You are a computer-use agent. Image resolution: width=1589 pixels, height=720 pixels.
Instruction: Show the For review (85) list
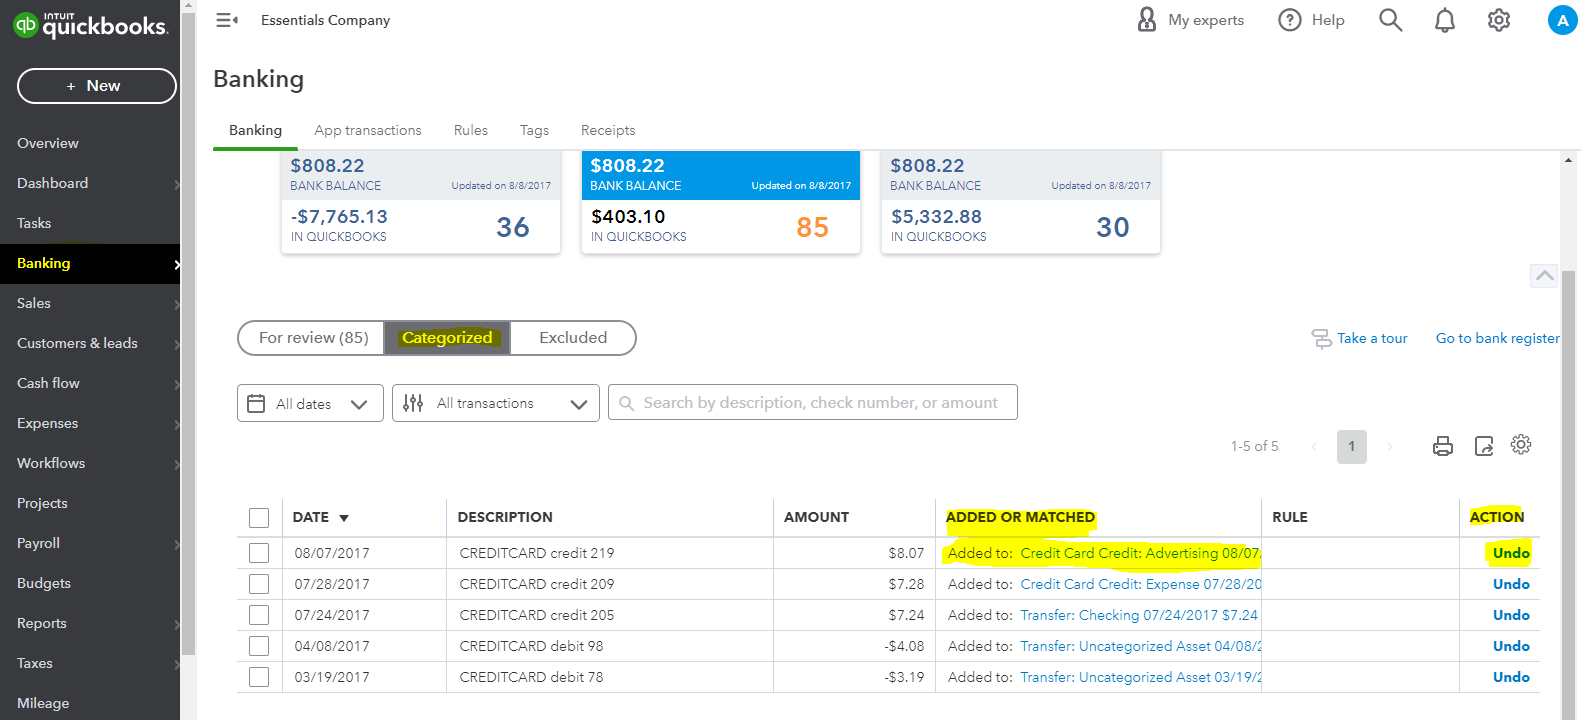(x=313, y=338)
